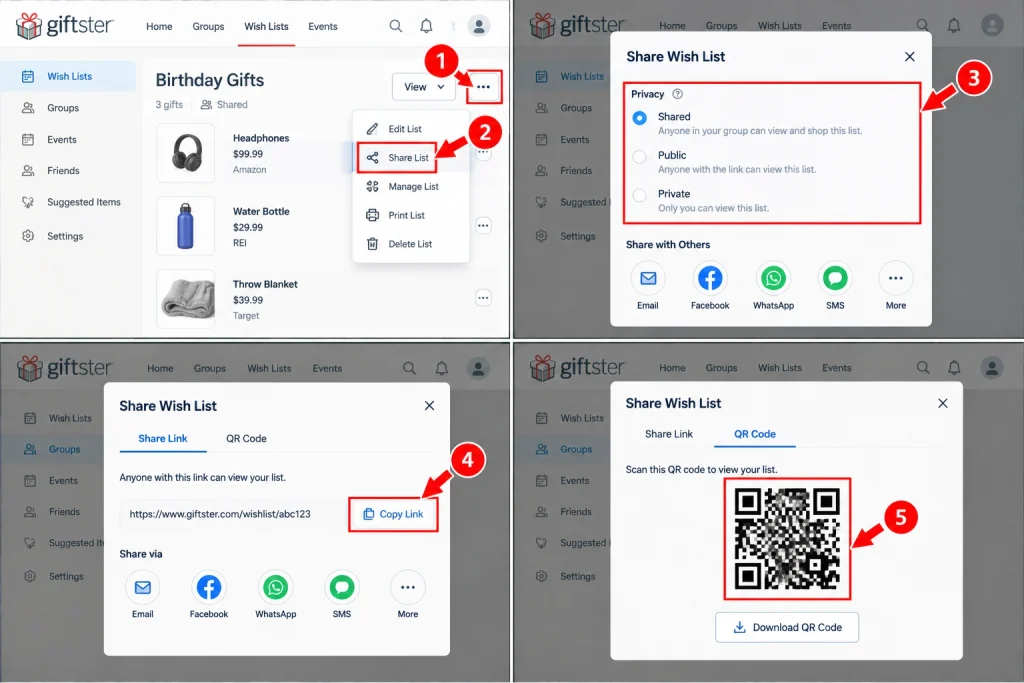1024x683 pixels.
Task: Expand the View dropdown for Birthday Gifts
Action: (x=424, y=87)
